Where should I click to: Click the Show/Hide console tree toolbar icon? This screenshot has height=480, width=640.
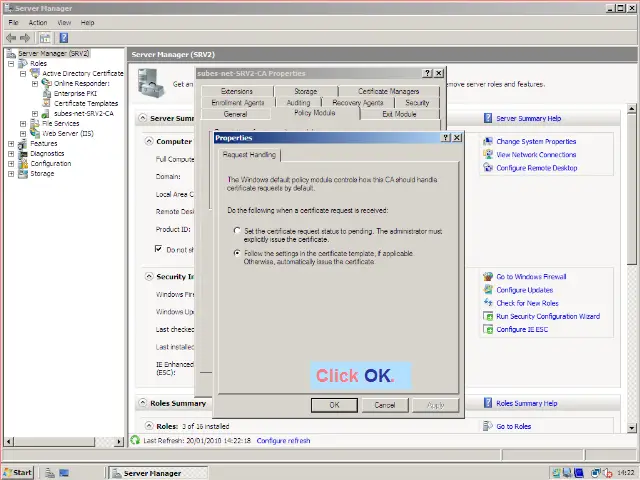pyautogui.click(x=45, y=38)
